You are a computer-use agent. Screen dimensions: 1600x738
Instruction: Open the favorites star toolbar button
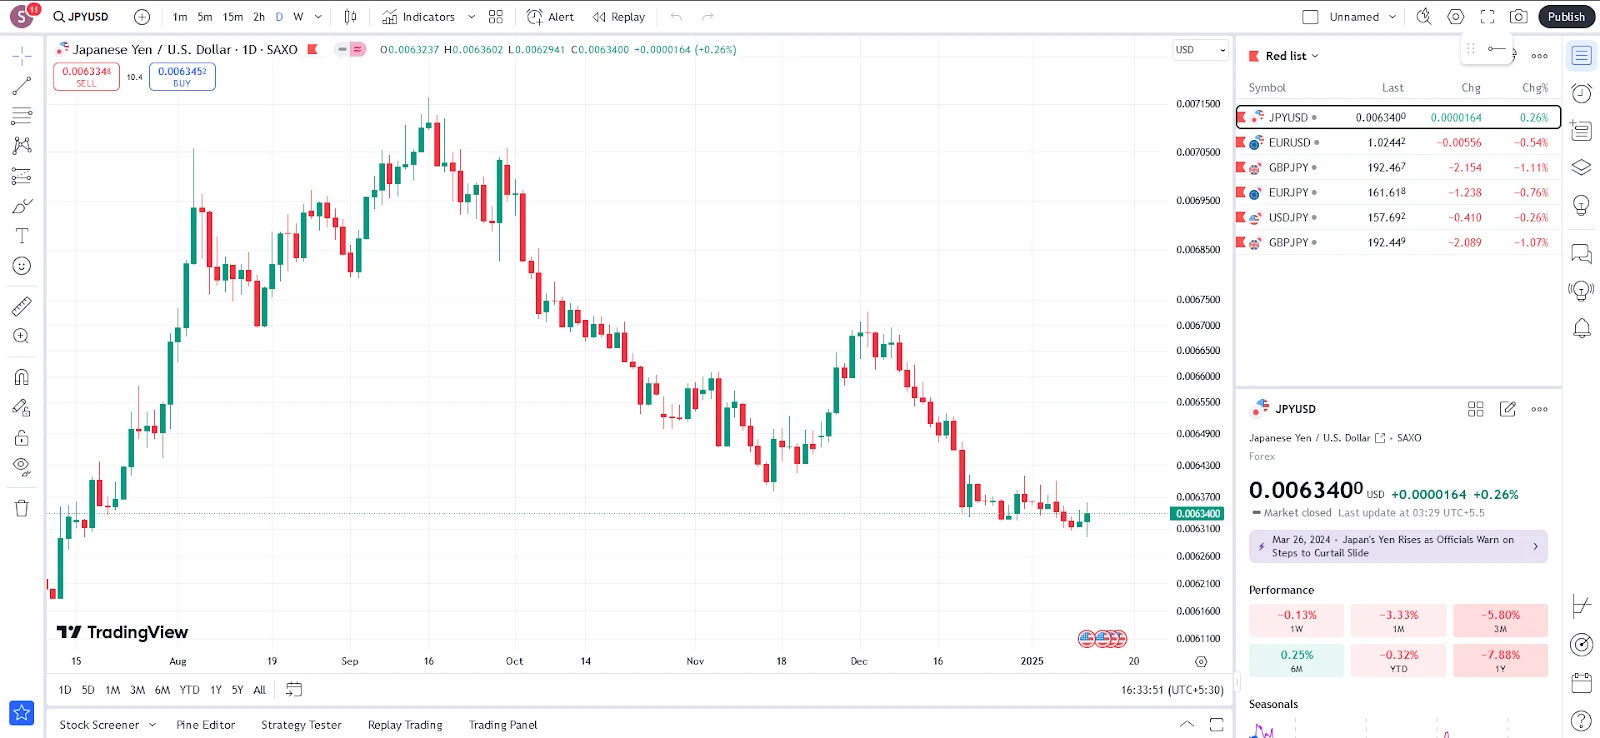(x=21, y=713)
